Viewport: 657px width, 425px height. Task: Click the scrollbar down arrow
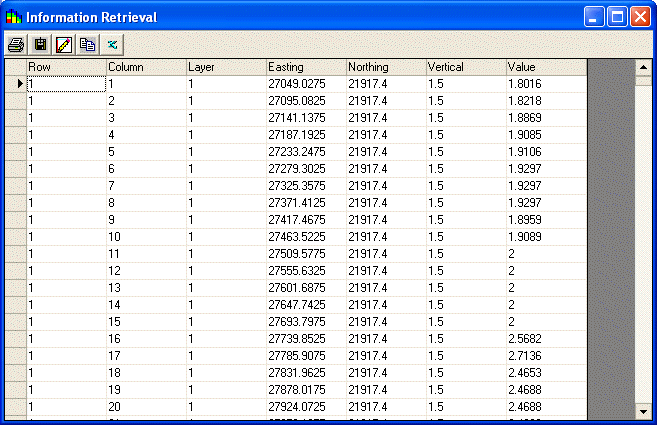[643, 412]
